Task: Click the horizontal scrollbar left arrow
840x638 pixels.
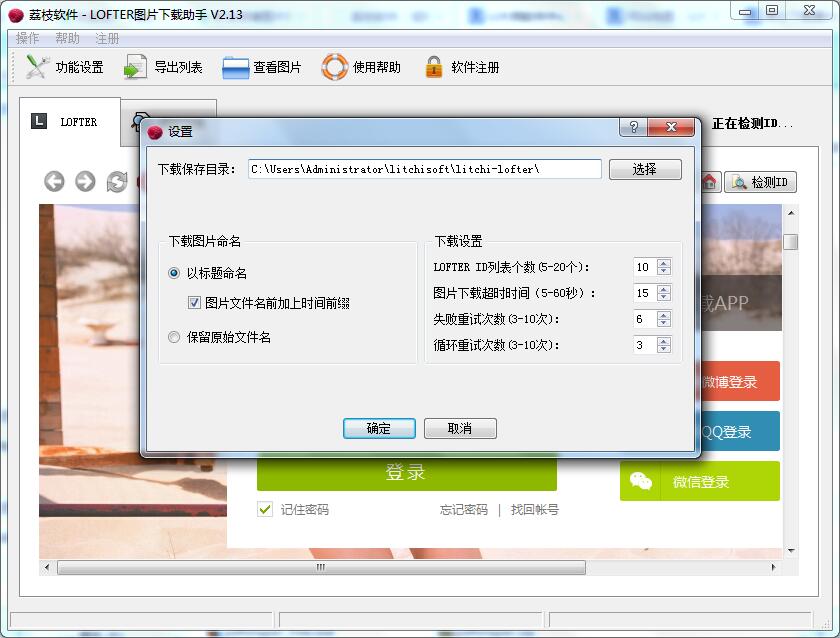Action: coord(47,567)
